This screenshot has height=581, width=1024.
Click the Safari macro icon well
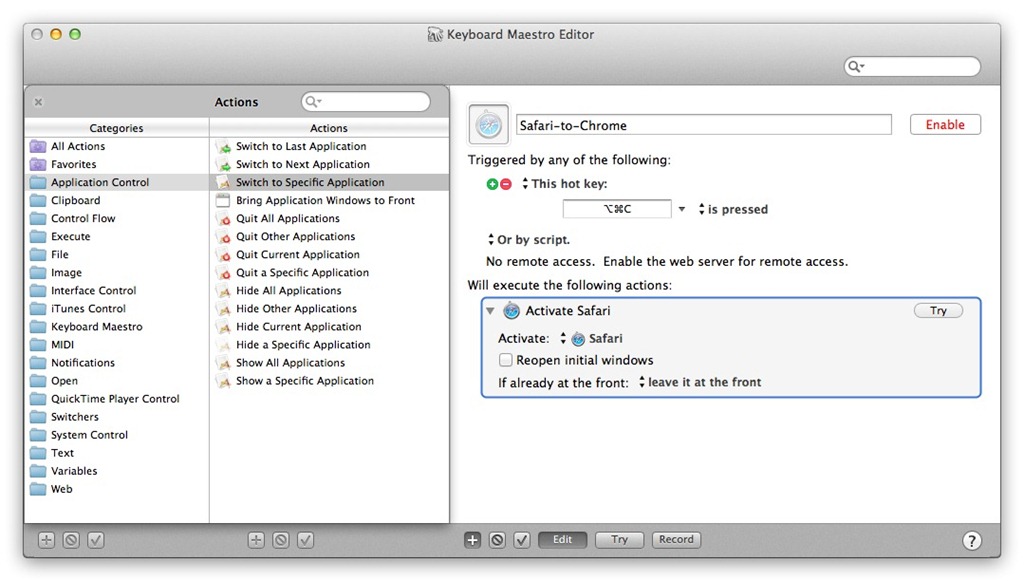click(489, 125)
